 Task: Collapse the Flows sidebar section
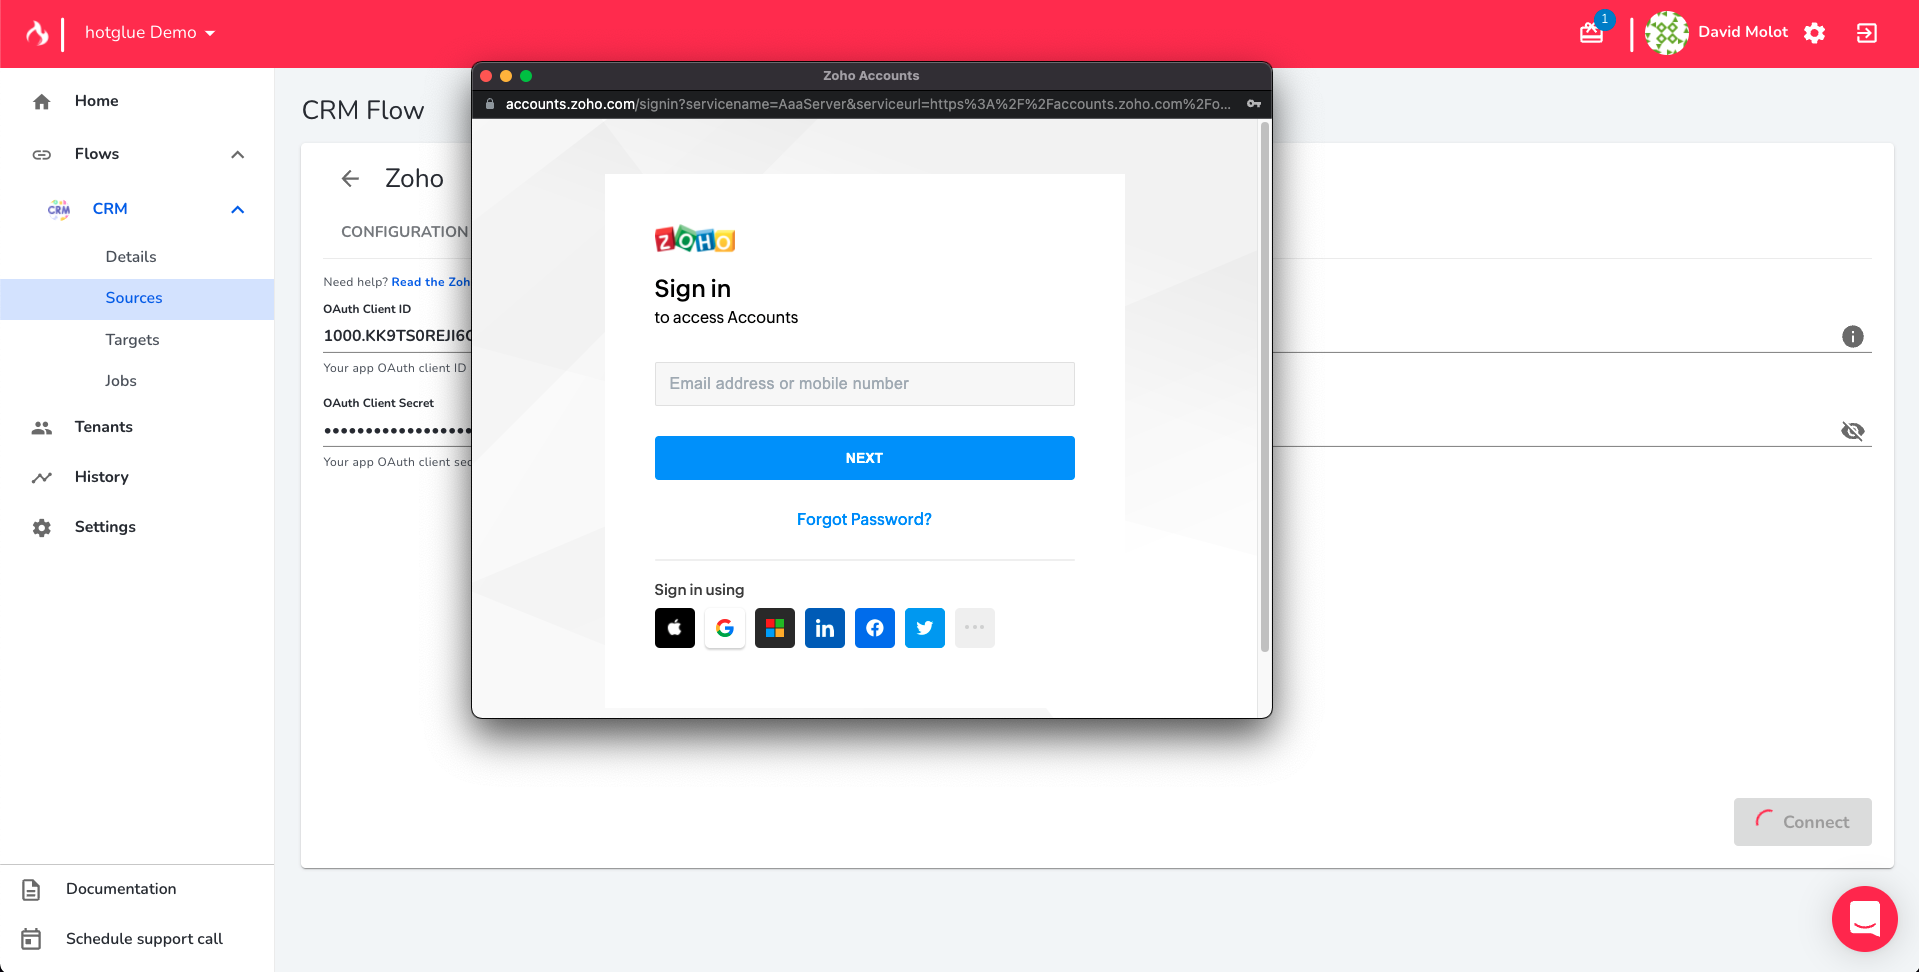(x=237, y=154)
